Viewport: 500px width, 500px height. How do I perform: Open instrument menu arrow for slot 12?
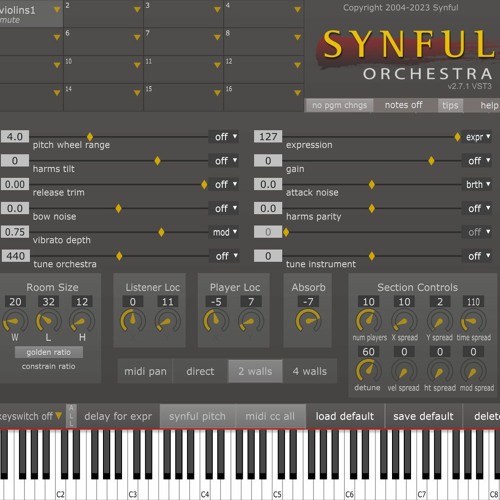(x=298, y=65)
